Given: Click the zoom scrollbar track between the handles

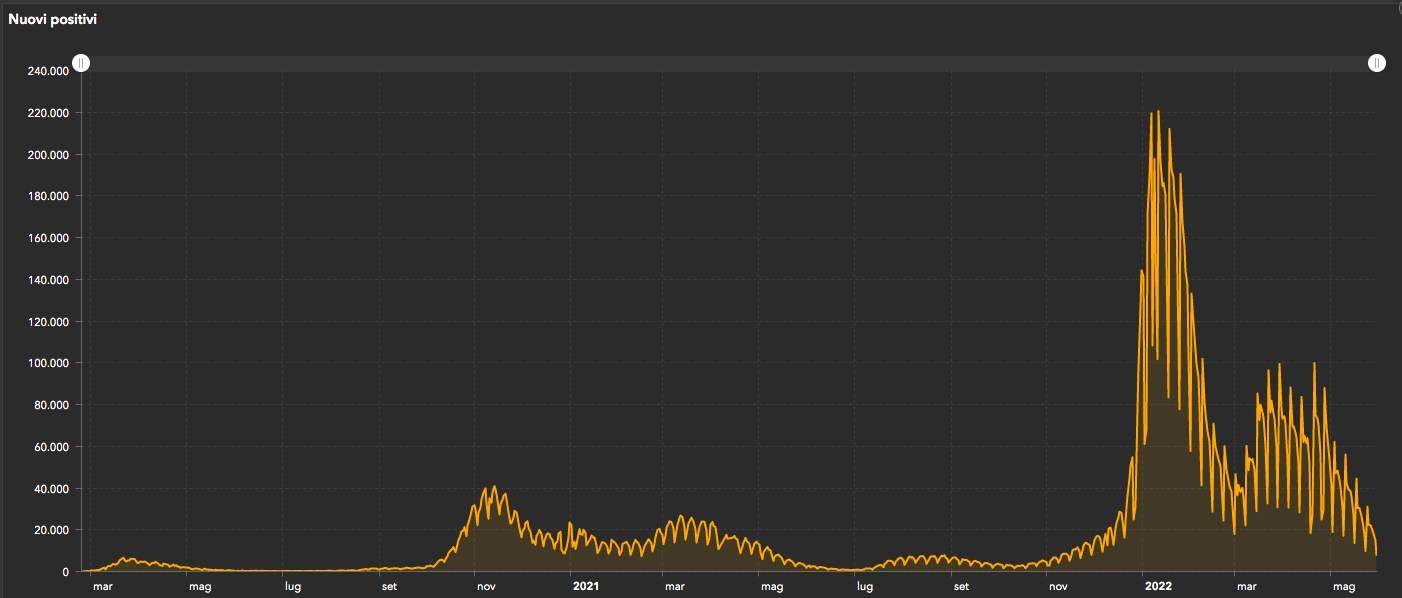Looking at the screenshot, I should [x=729, y=64].
